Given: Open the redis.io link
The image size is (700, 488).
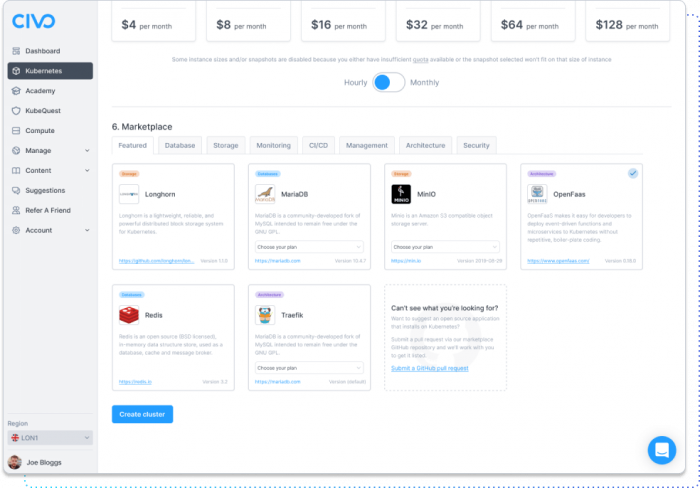Looking at the screenshot, I should click(x=135, y=382).
